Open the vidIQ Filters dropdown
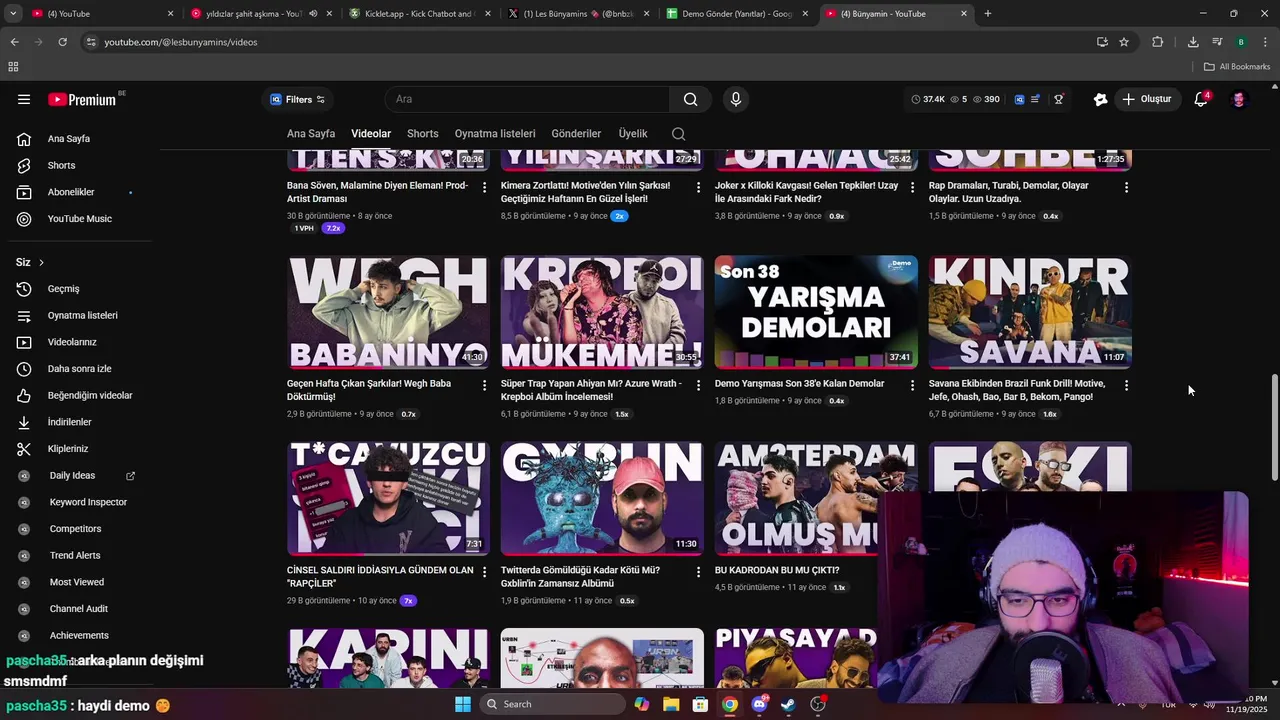This screenshot has height=720, width=1280. pos(298,99)
